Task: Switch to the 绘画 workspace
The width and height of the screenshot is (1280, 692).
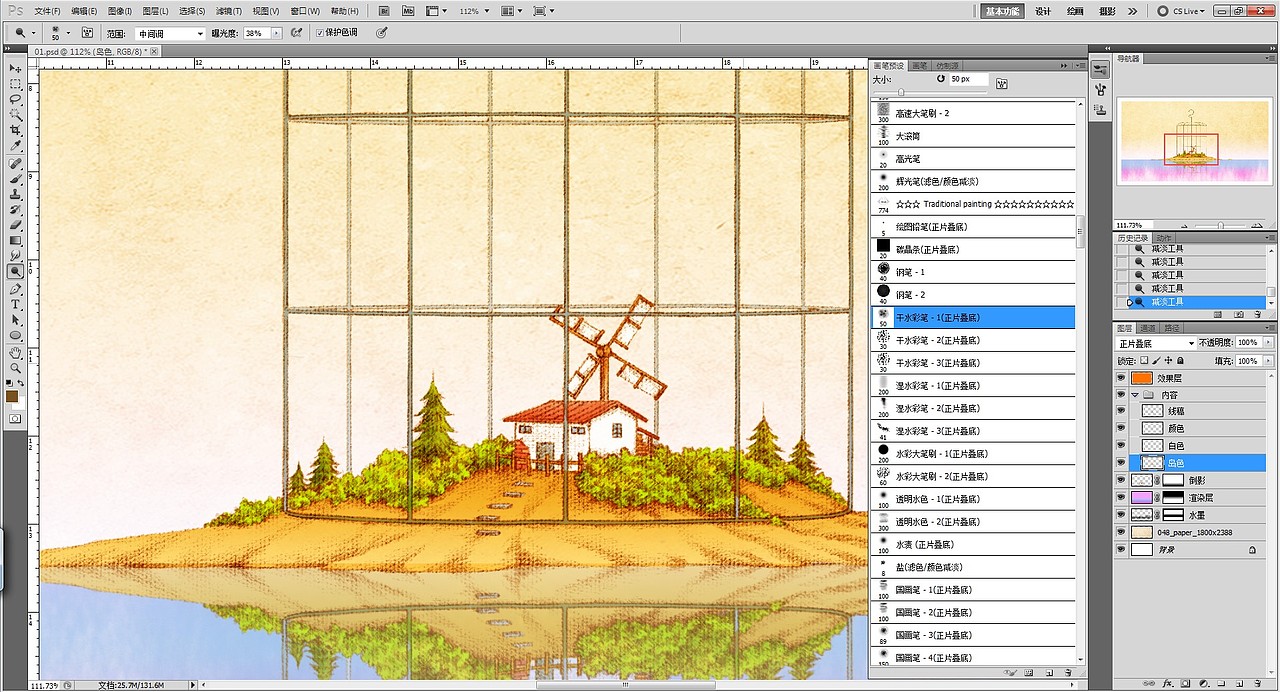Action: click(x=1075, y=11)
